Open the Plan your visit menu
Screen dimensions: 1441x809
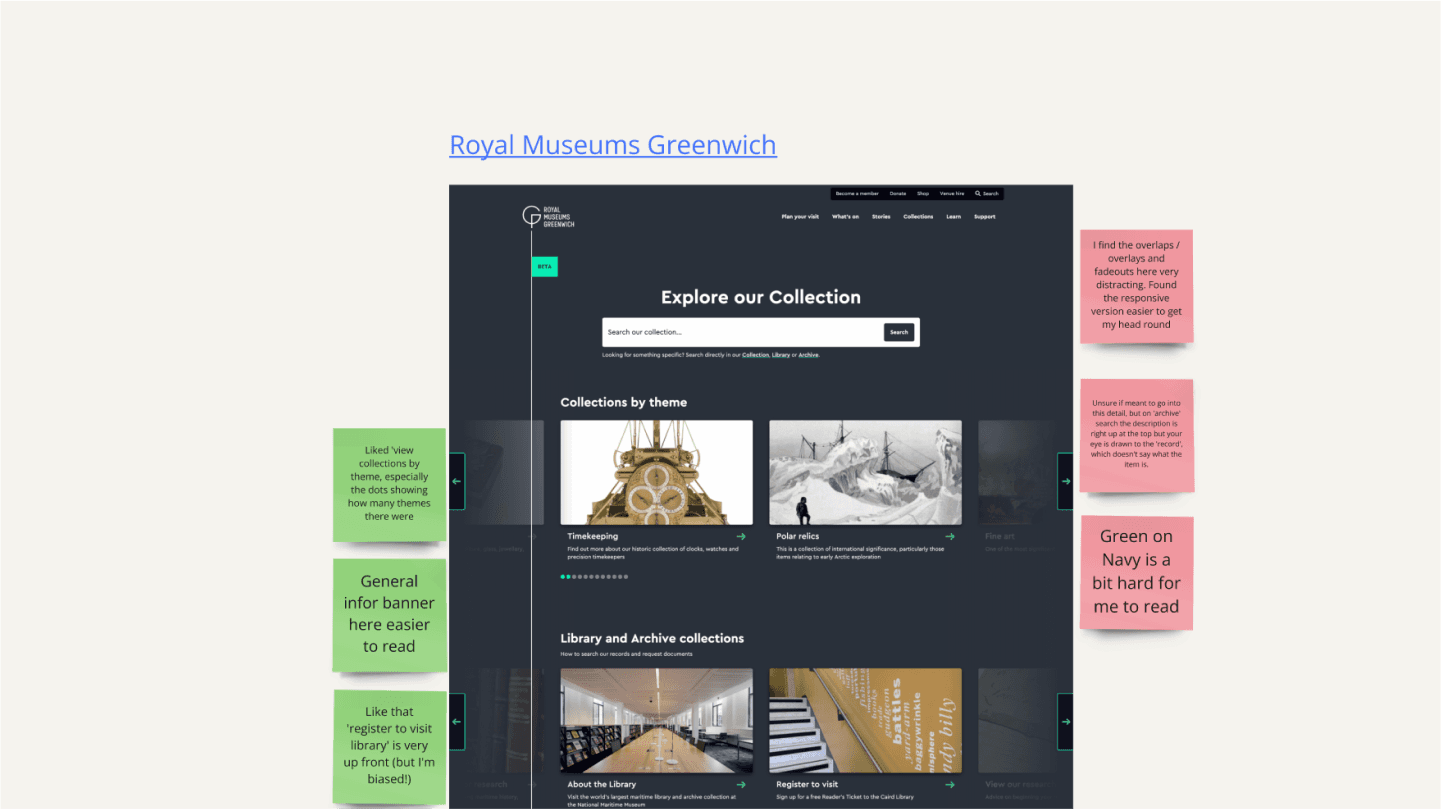pyautogui.click(x=800, y=217)
